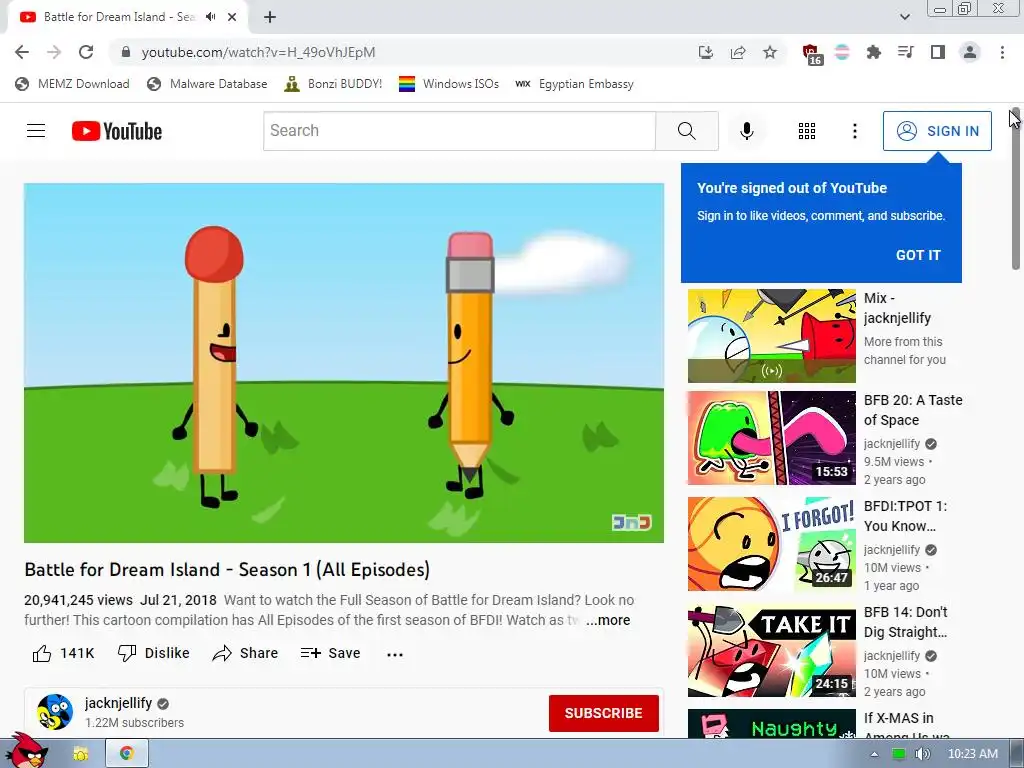1024x768 pixels.
Task: Start voice search with the microphone icon
Action: pos(747,131)
